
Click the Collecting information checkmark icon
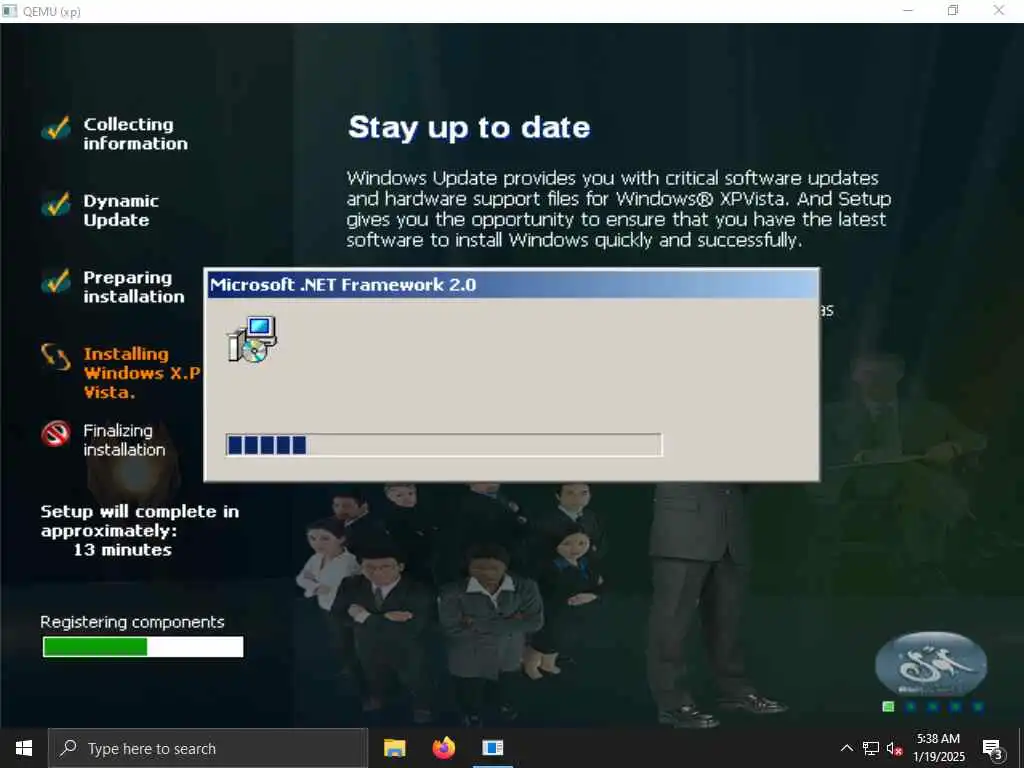tap(56, 129)
